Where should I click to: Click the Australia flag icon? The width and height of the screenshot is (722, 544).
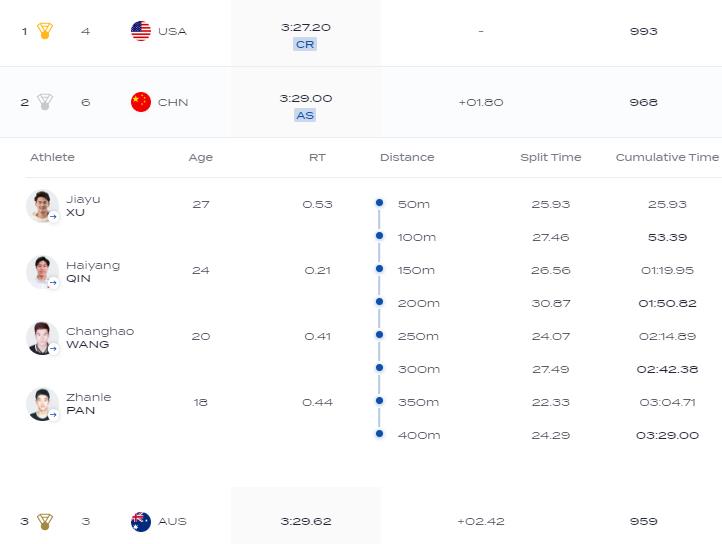[x=141, y=521]
